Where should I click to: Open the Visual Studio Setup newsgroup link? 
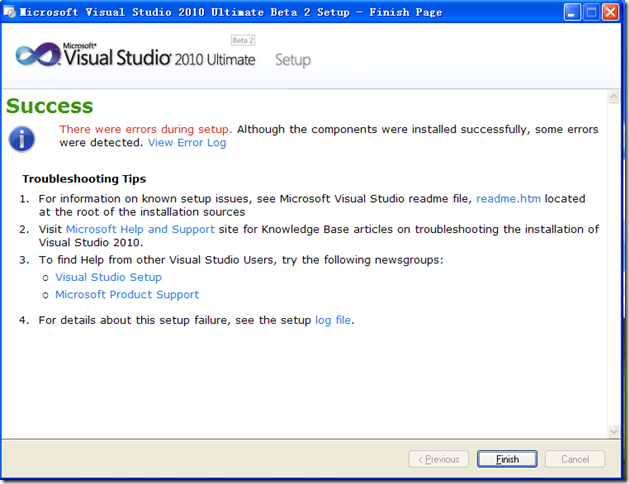[108, 277]
